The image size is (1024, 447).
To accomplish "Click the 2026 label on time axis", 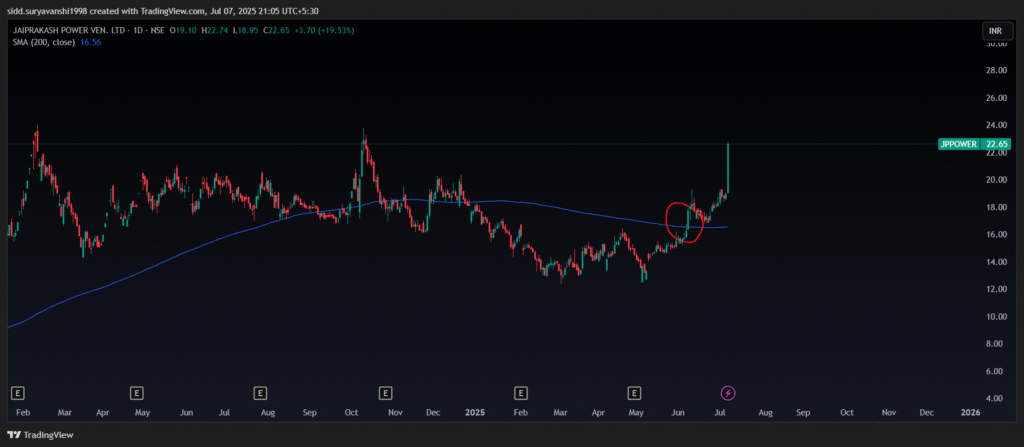I will point(971,413).
